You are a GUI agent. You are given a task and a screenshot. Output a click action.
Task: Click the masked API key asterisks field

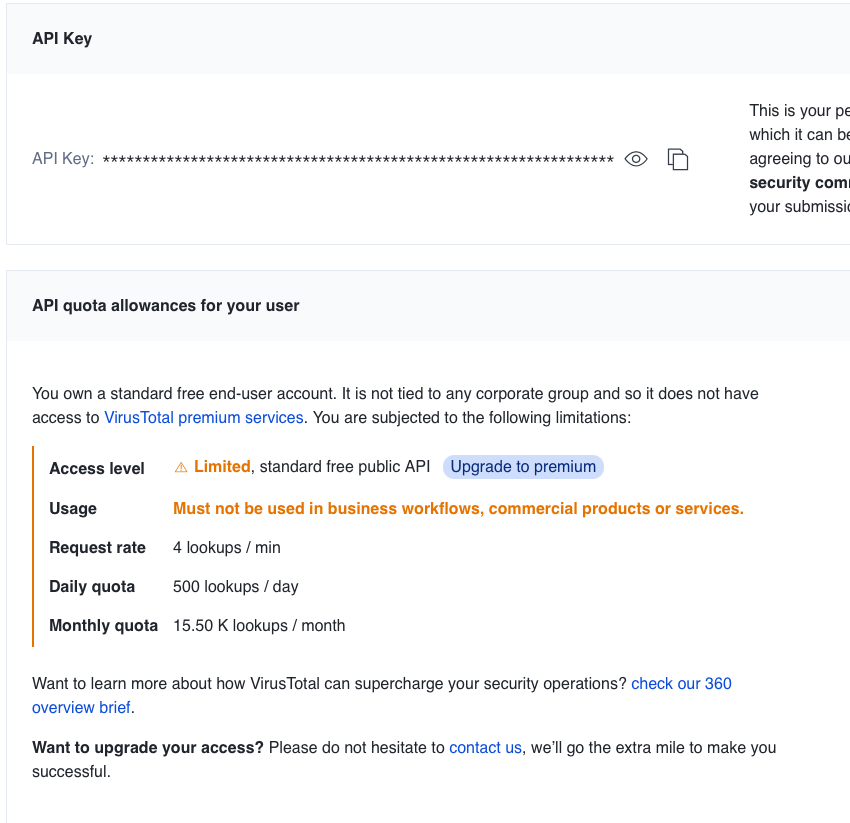point(358,159)
